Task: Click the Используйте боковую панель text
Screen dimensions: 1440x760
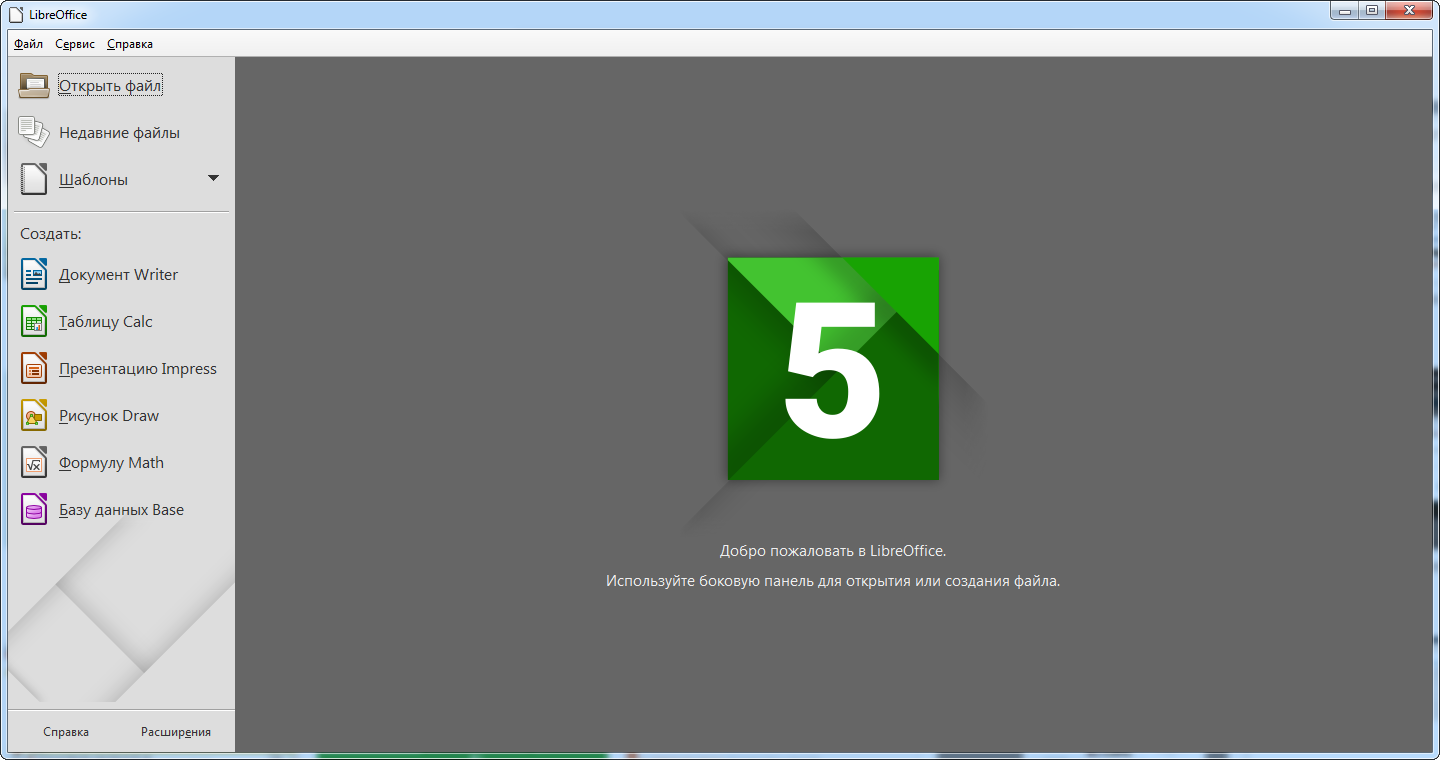Action: (x=833, y=581)
